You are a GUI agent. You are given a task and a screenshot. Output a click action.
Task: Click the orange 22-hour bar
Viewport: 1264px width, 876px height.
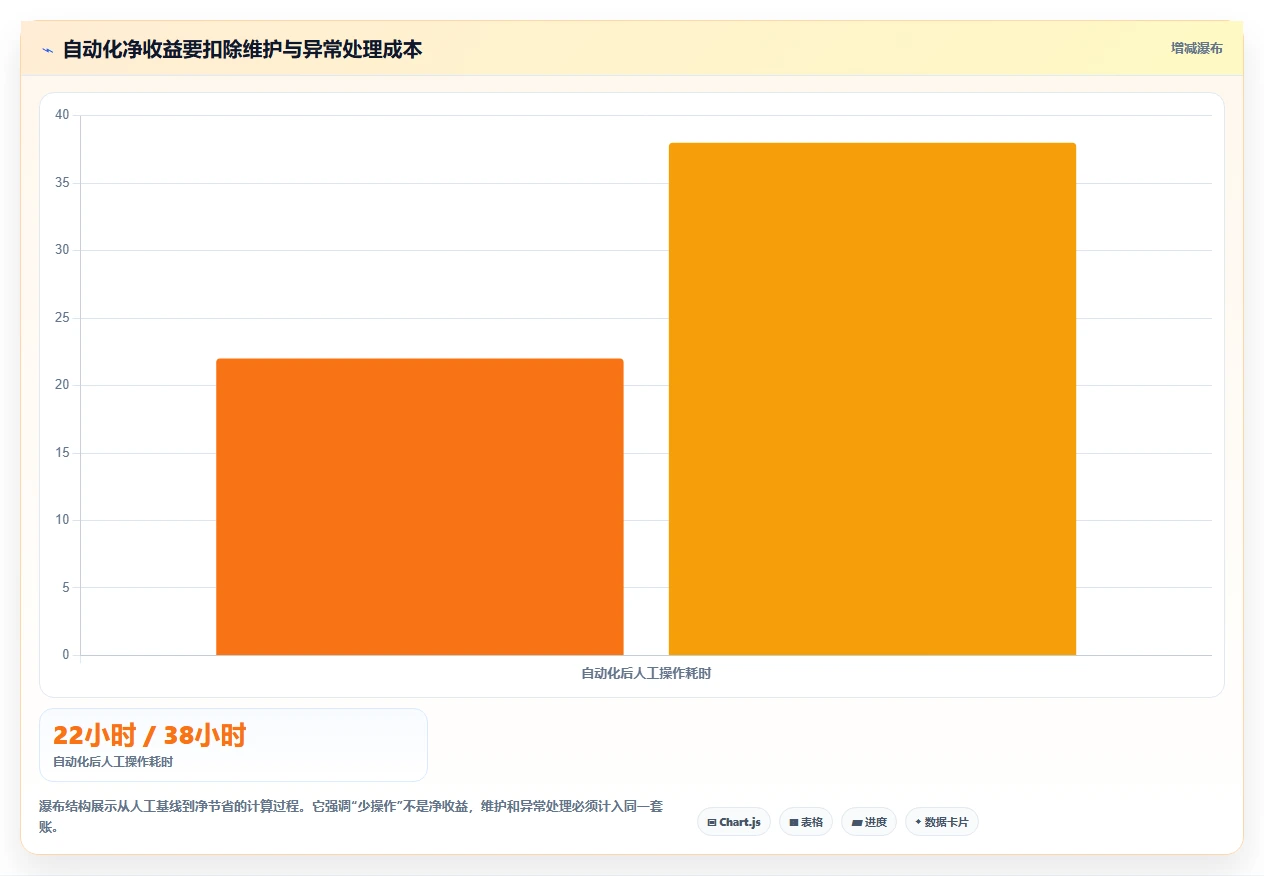click(x=420, y=507)
